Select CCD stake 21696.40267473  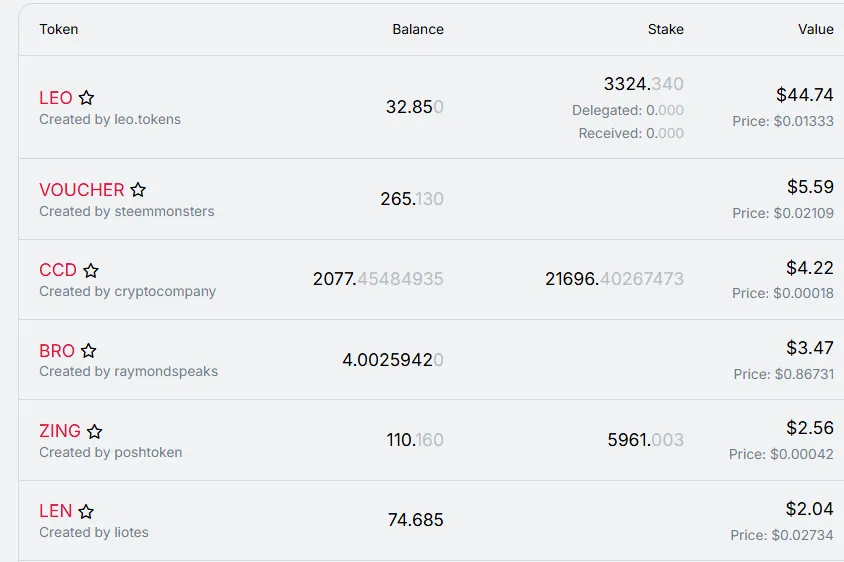click(x=614, y=279)
